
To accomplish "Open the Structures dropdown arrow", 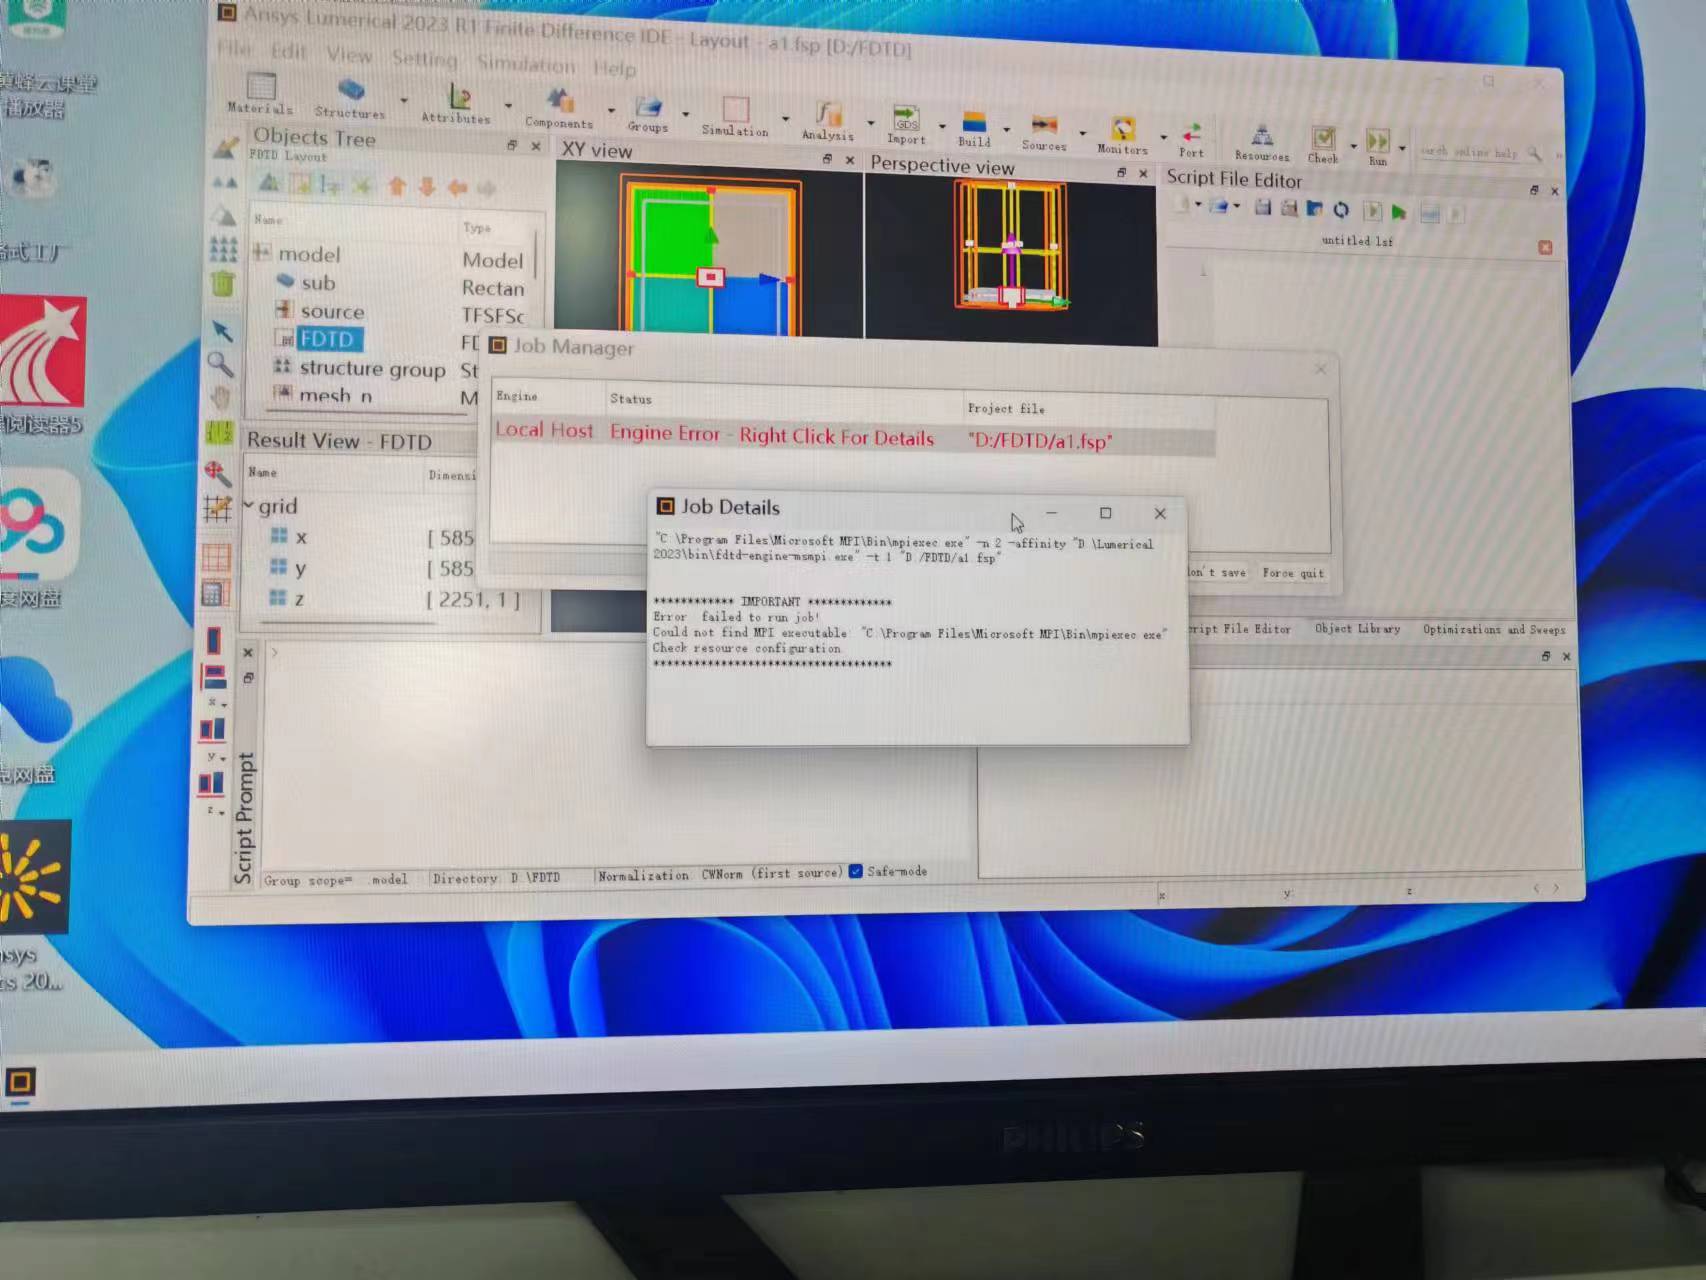I will pyautogui.click(x=404, y=100).
